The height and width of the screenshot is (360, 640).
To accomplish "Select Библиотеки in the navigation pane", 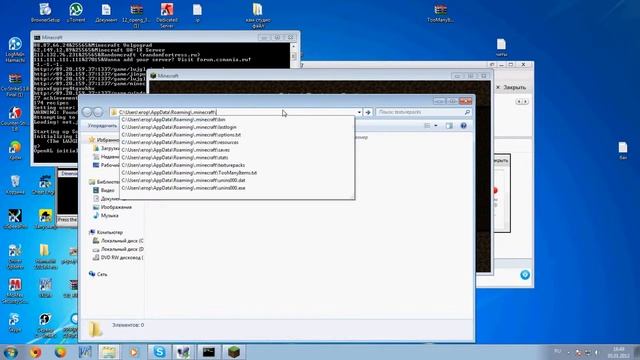I will tap(104, 182).
